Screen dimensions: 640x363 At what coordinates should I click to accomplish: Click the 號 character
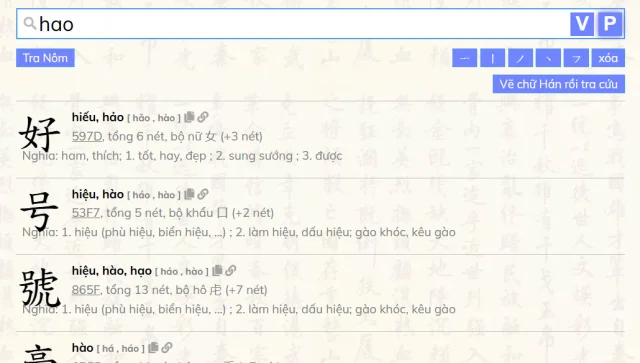[x=40, y=287]
